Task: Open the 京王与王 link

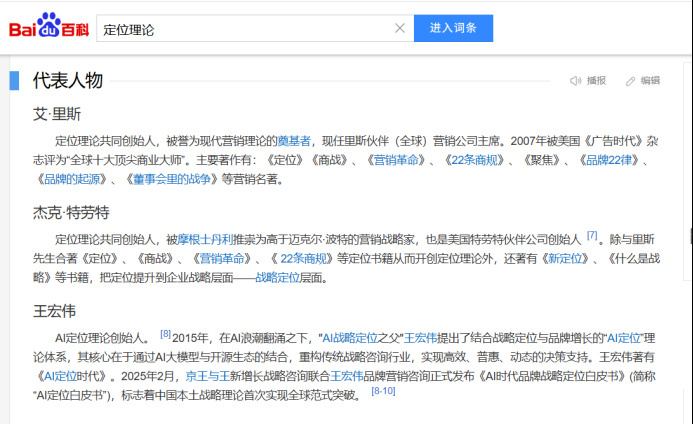Action: [x=208, y=376]
